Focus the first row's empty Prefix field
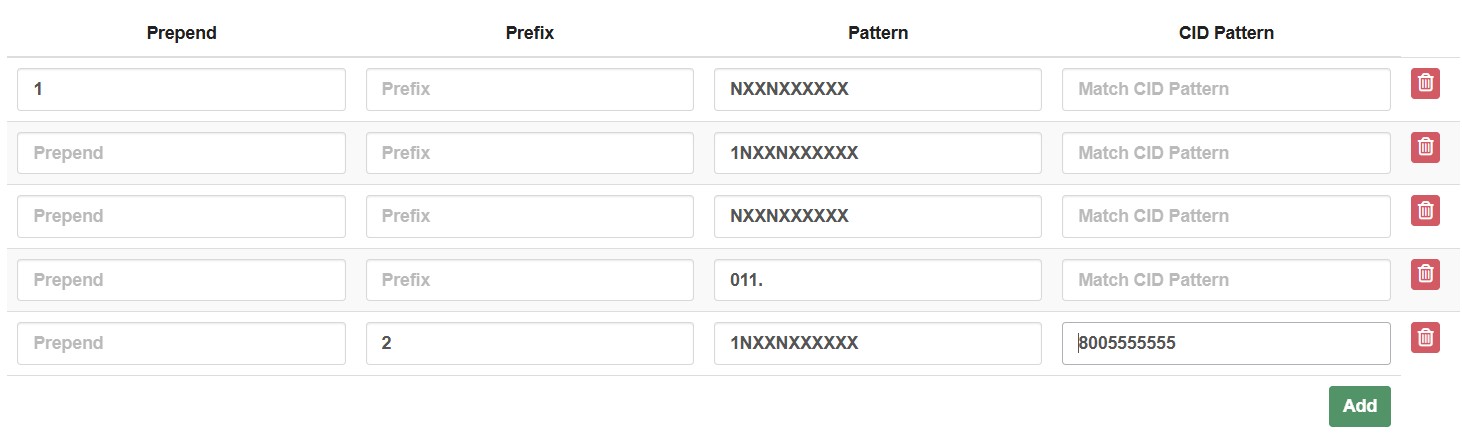The image size is (1462, 440). point(529,89)
